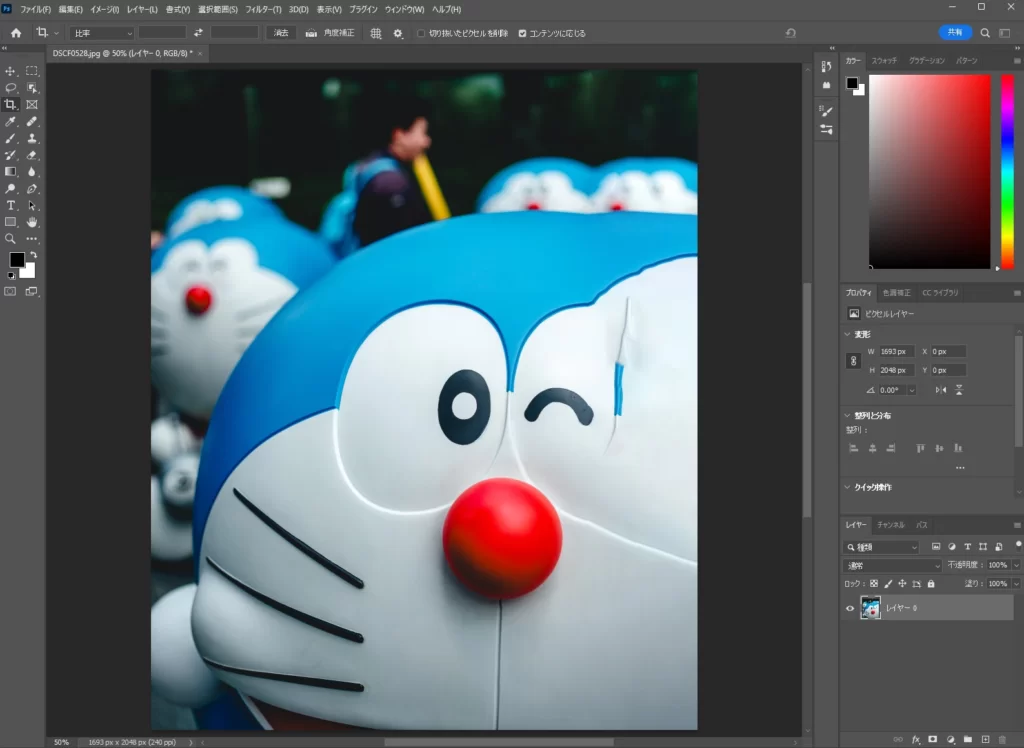The height and width of the screenshot is (748, 1024).
Task: Switch to the チャンネル tab
Action: [891, 525]
